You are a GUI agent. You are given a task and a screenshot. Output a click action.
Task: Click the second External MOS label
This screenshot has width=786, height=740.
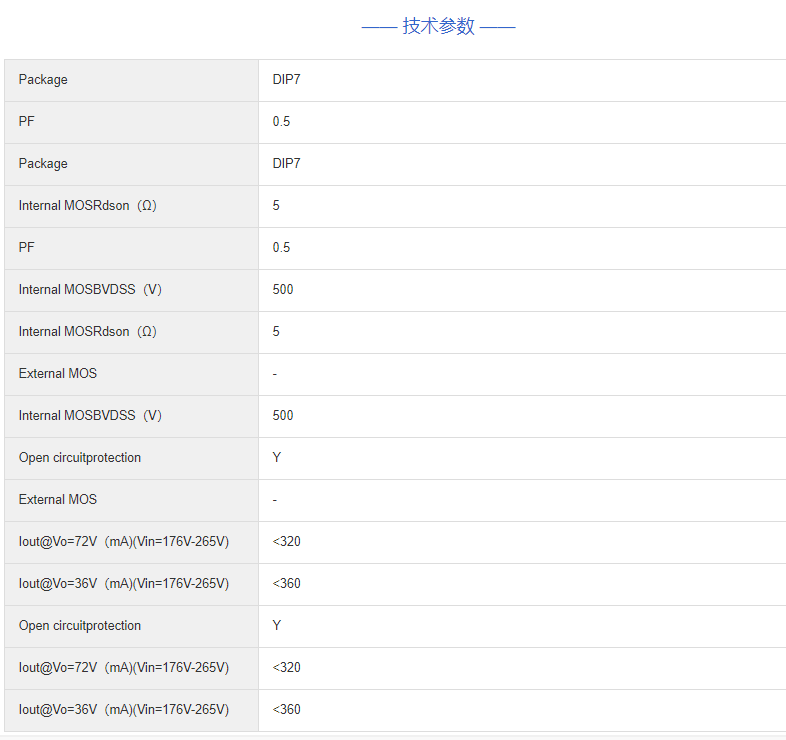(x=58, y=500)
